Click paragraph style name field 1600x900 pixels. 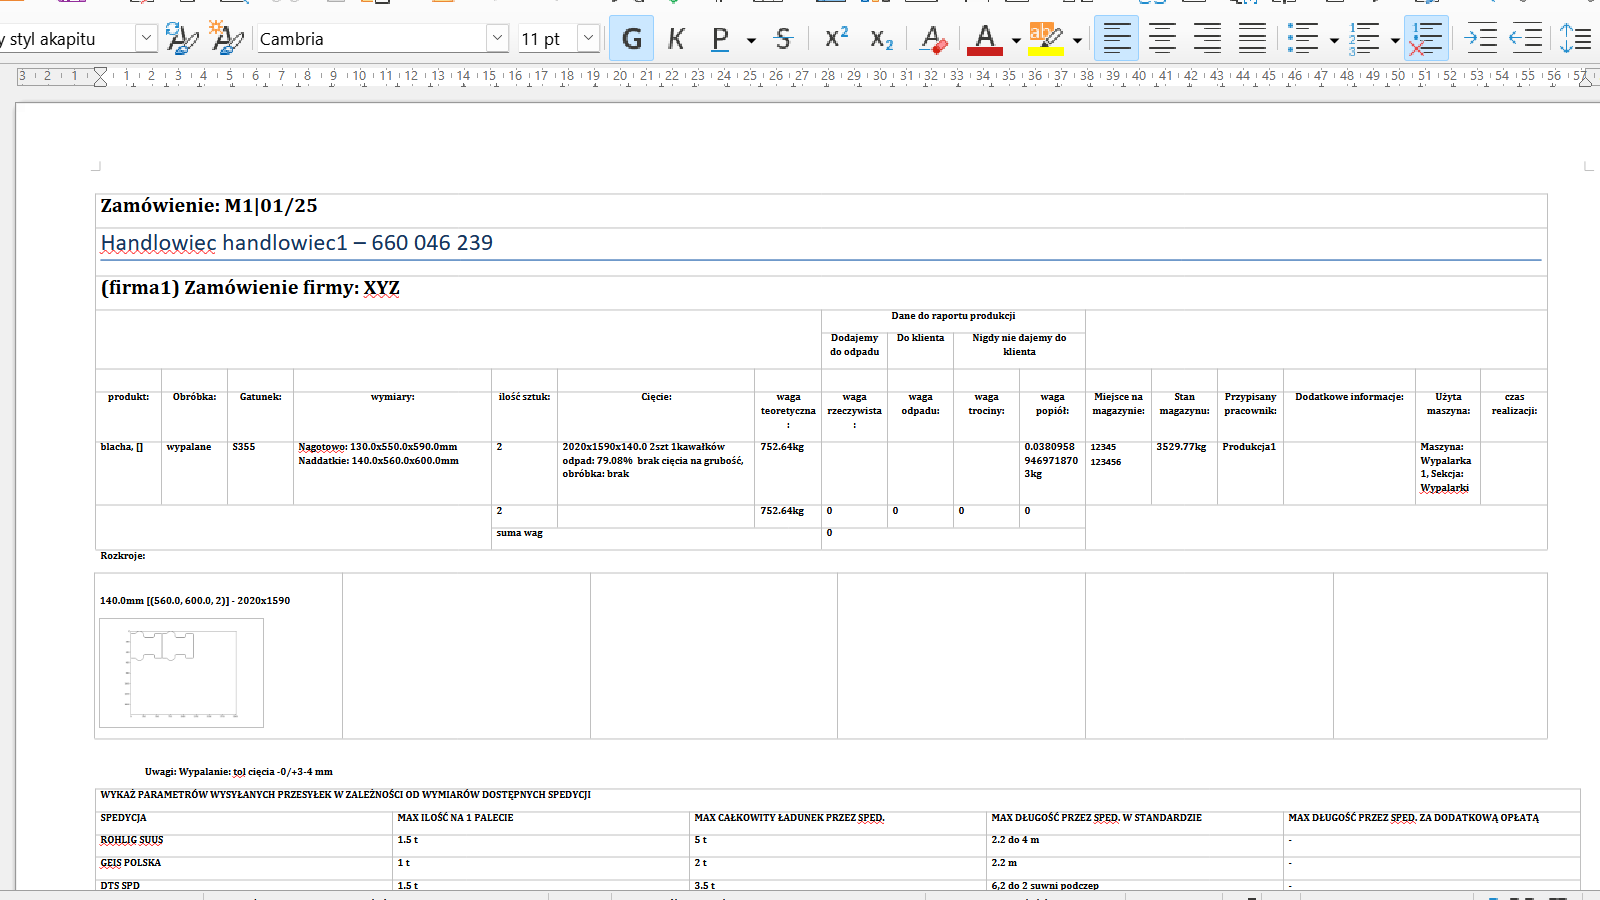pyautogui.click(x=67, y=39)
